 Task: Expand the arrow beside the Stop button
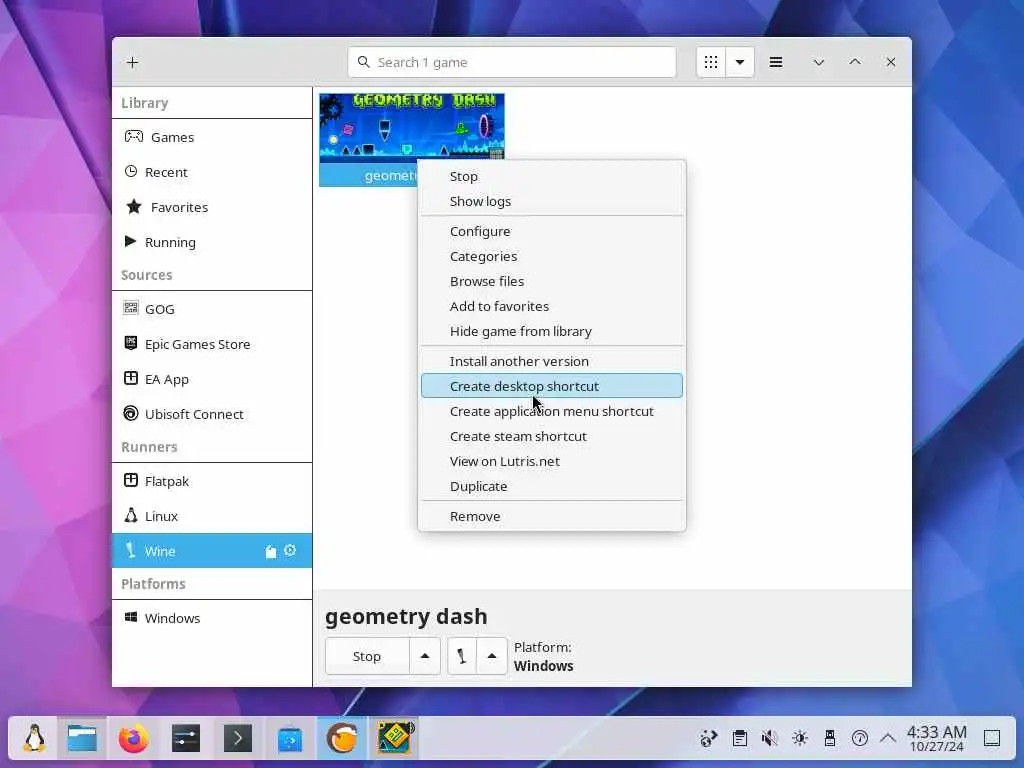(x=425, y=656)
